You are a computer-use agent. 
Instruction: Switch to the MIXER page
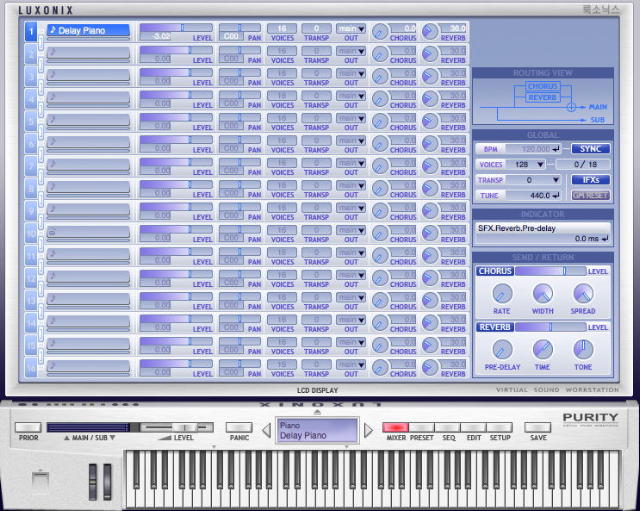396,427
